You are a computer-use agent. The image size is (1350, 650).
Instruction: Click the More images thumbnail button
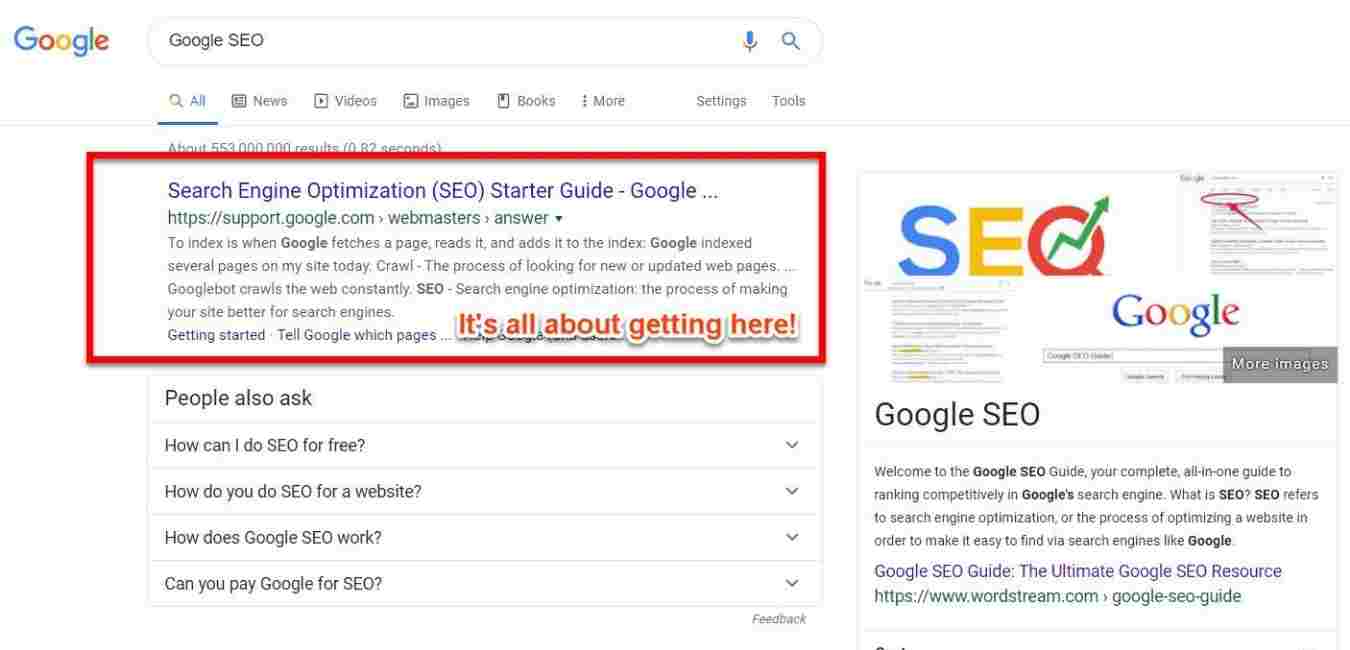(1279, 364)
